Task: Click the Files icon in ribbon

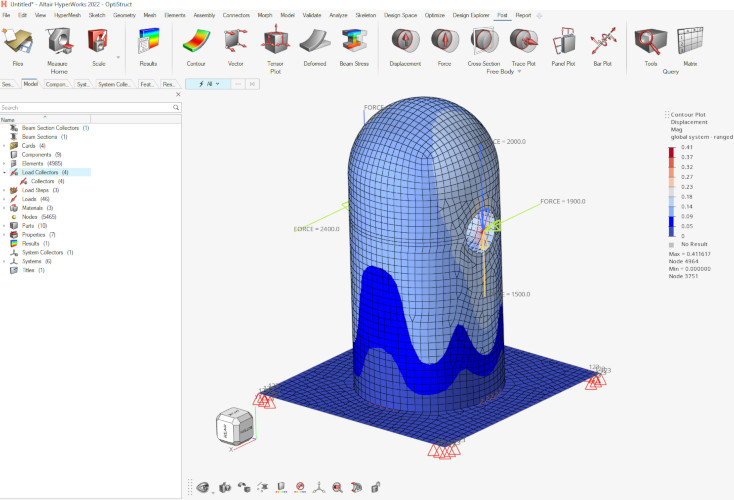Action: point(17,45)
